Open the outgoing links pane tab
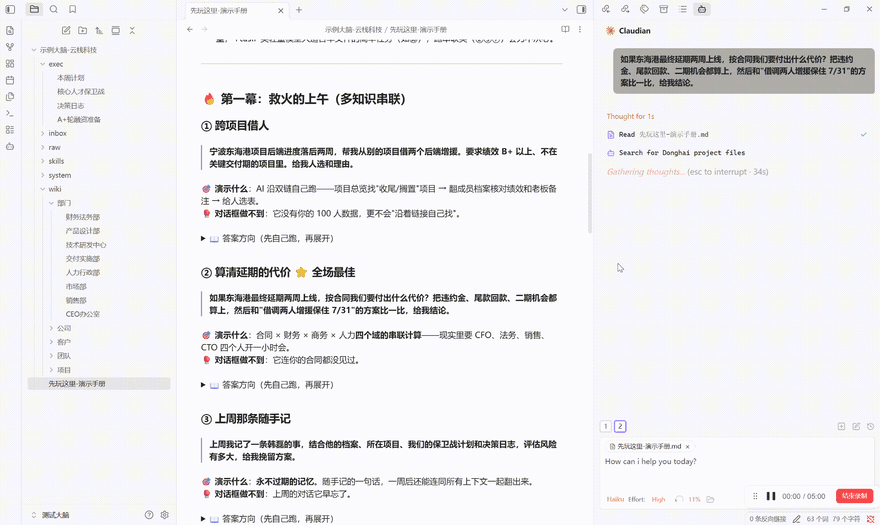 tap(625, 10)
